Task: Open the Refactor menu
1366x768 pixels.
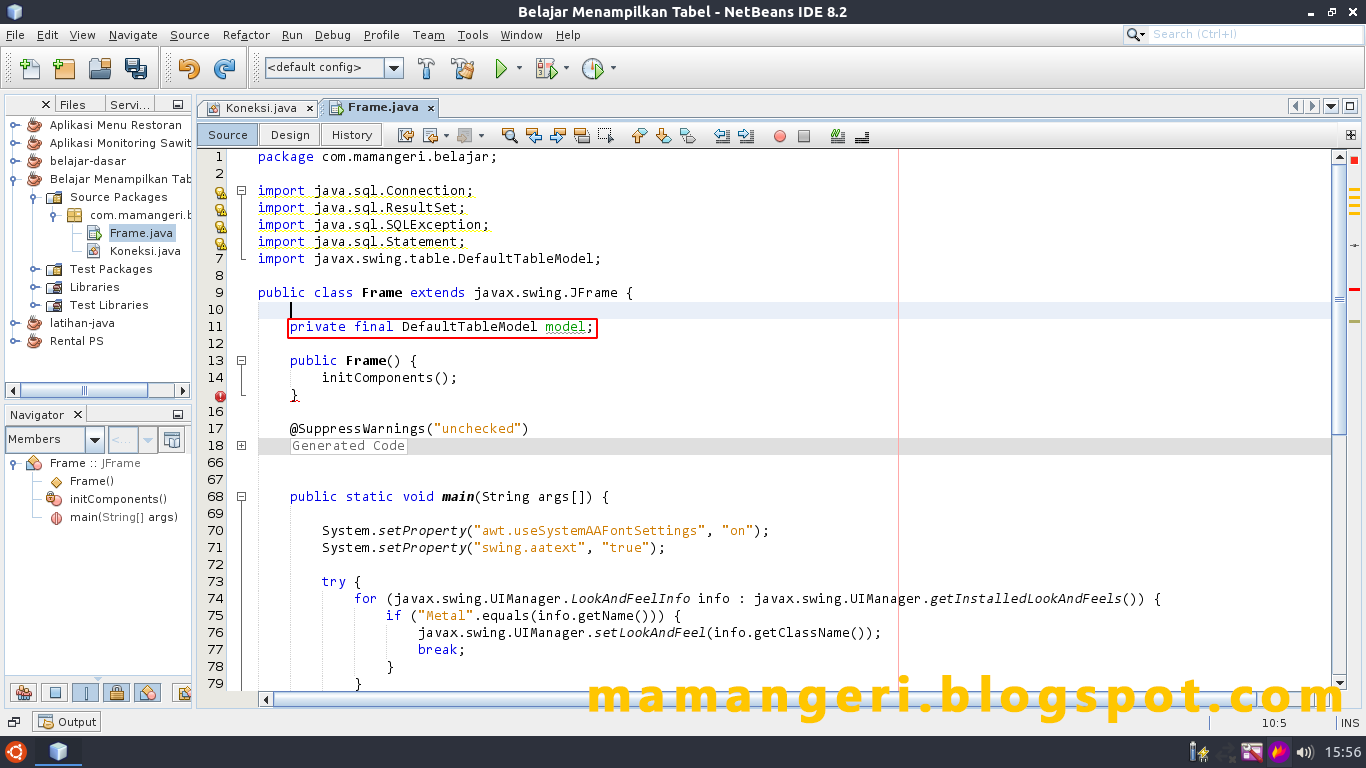Action: pos(245,35)
